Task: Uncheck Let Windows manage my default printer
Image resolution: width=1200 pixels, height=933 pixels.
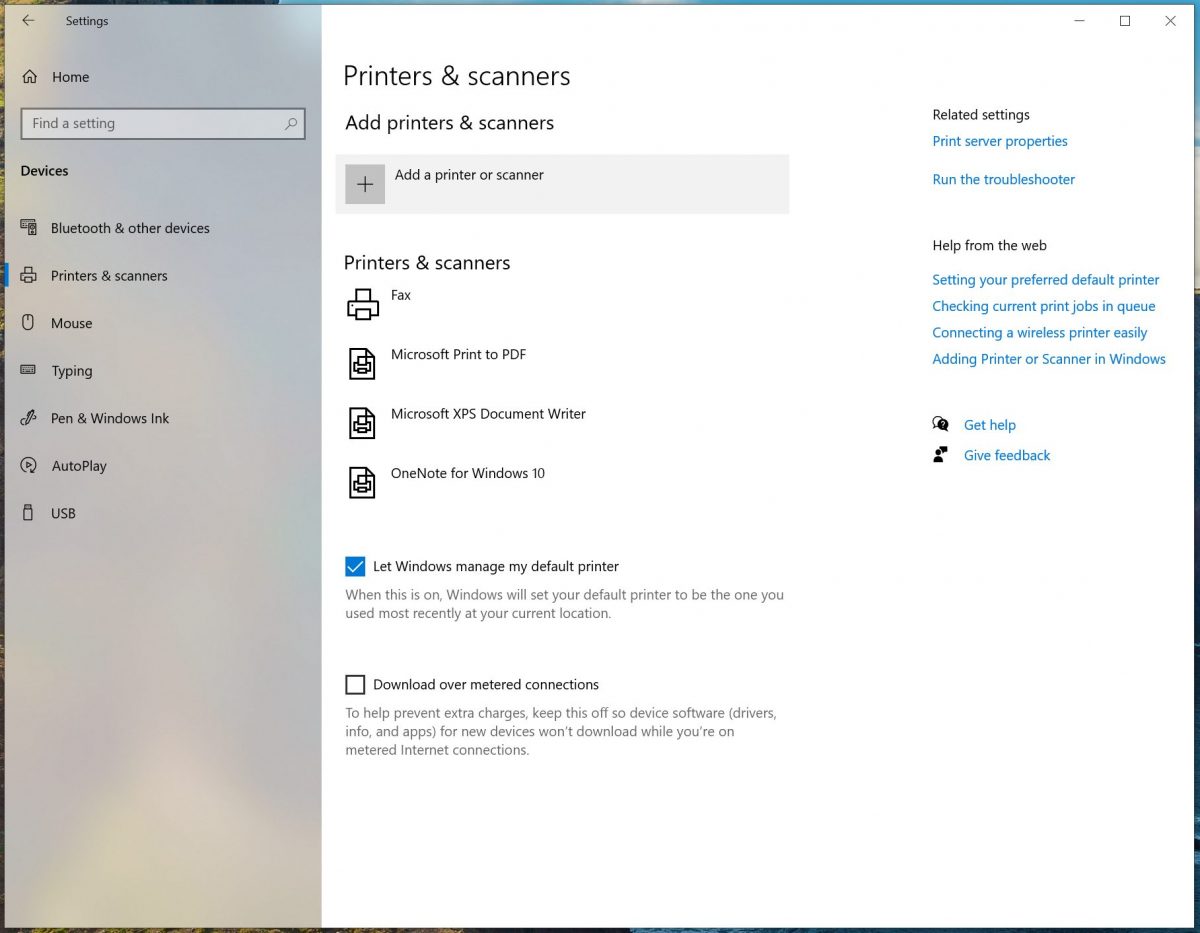Action: pos(355,567)
